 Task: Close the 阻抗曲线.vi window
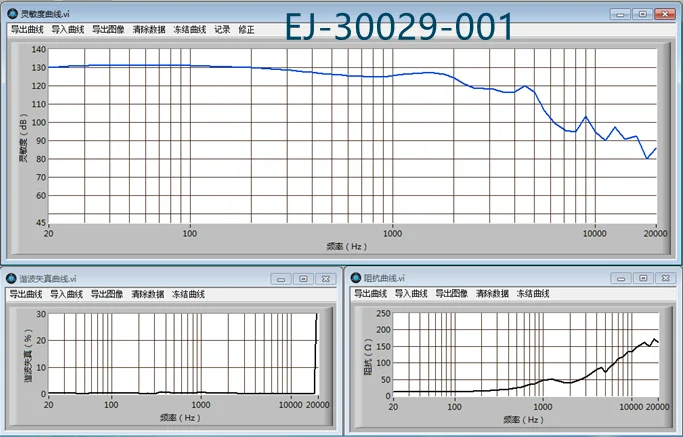666,278
